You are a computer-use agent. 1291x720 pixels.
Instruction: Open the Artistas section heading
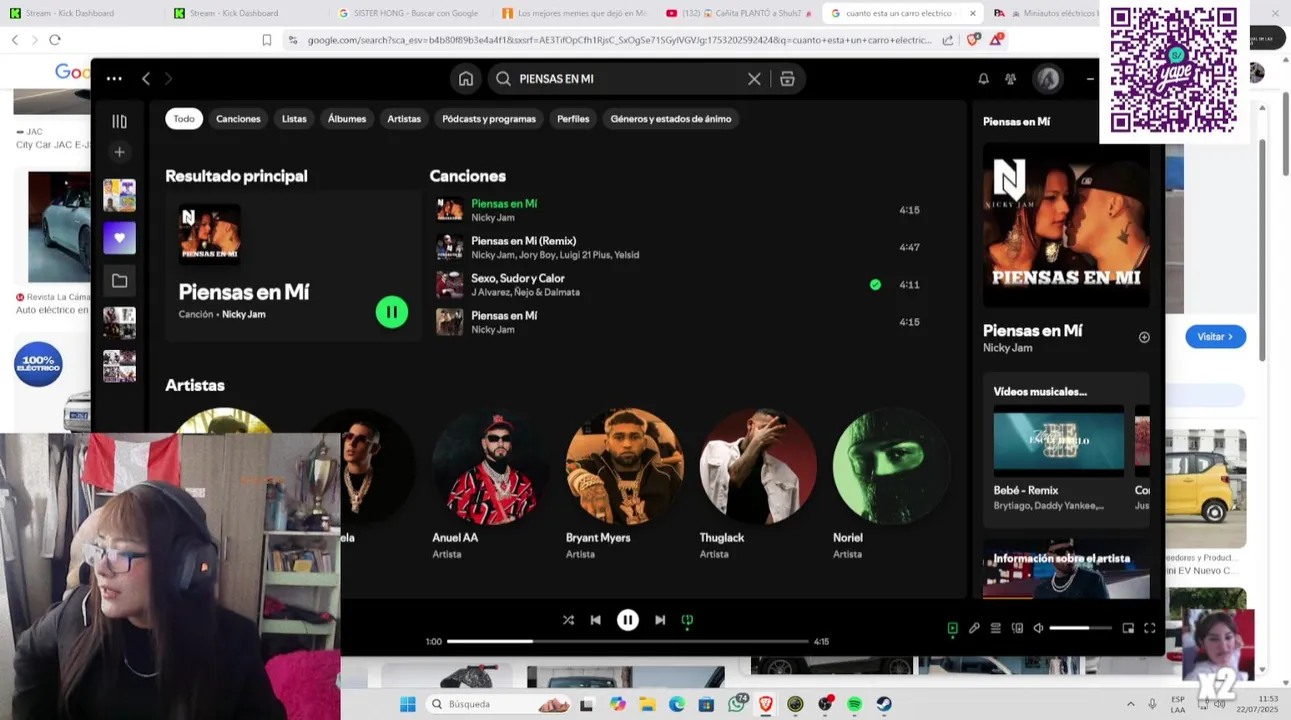click(x=195, y=385)
